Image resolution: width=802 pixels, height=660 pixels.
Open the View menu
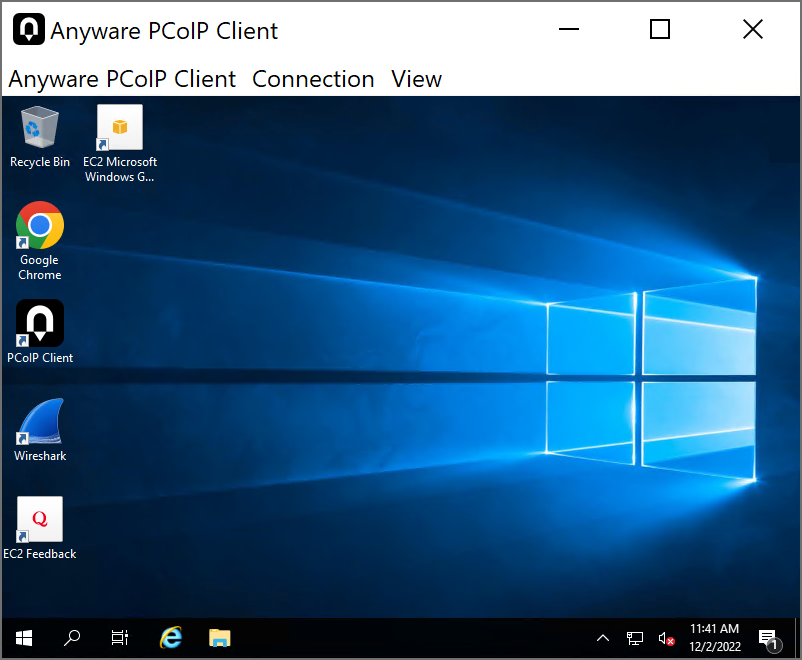click(416, 79)
